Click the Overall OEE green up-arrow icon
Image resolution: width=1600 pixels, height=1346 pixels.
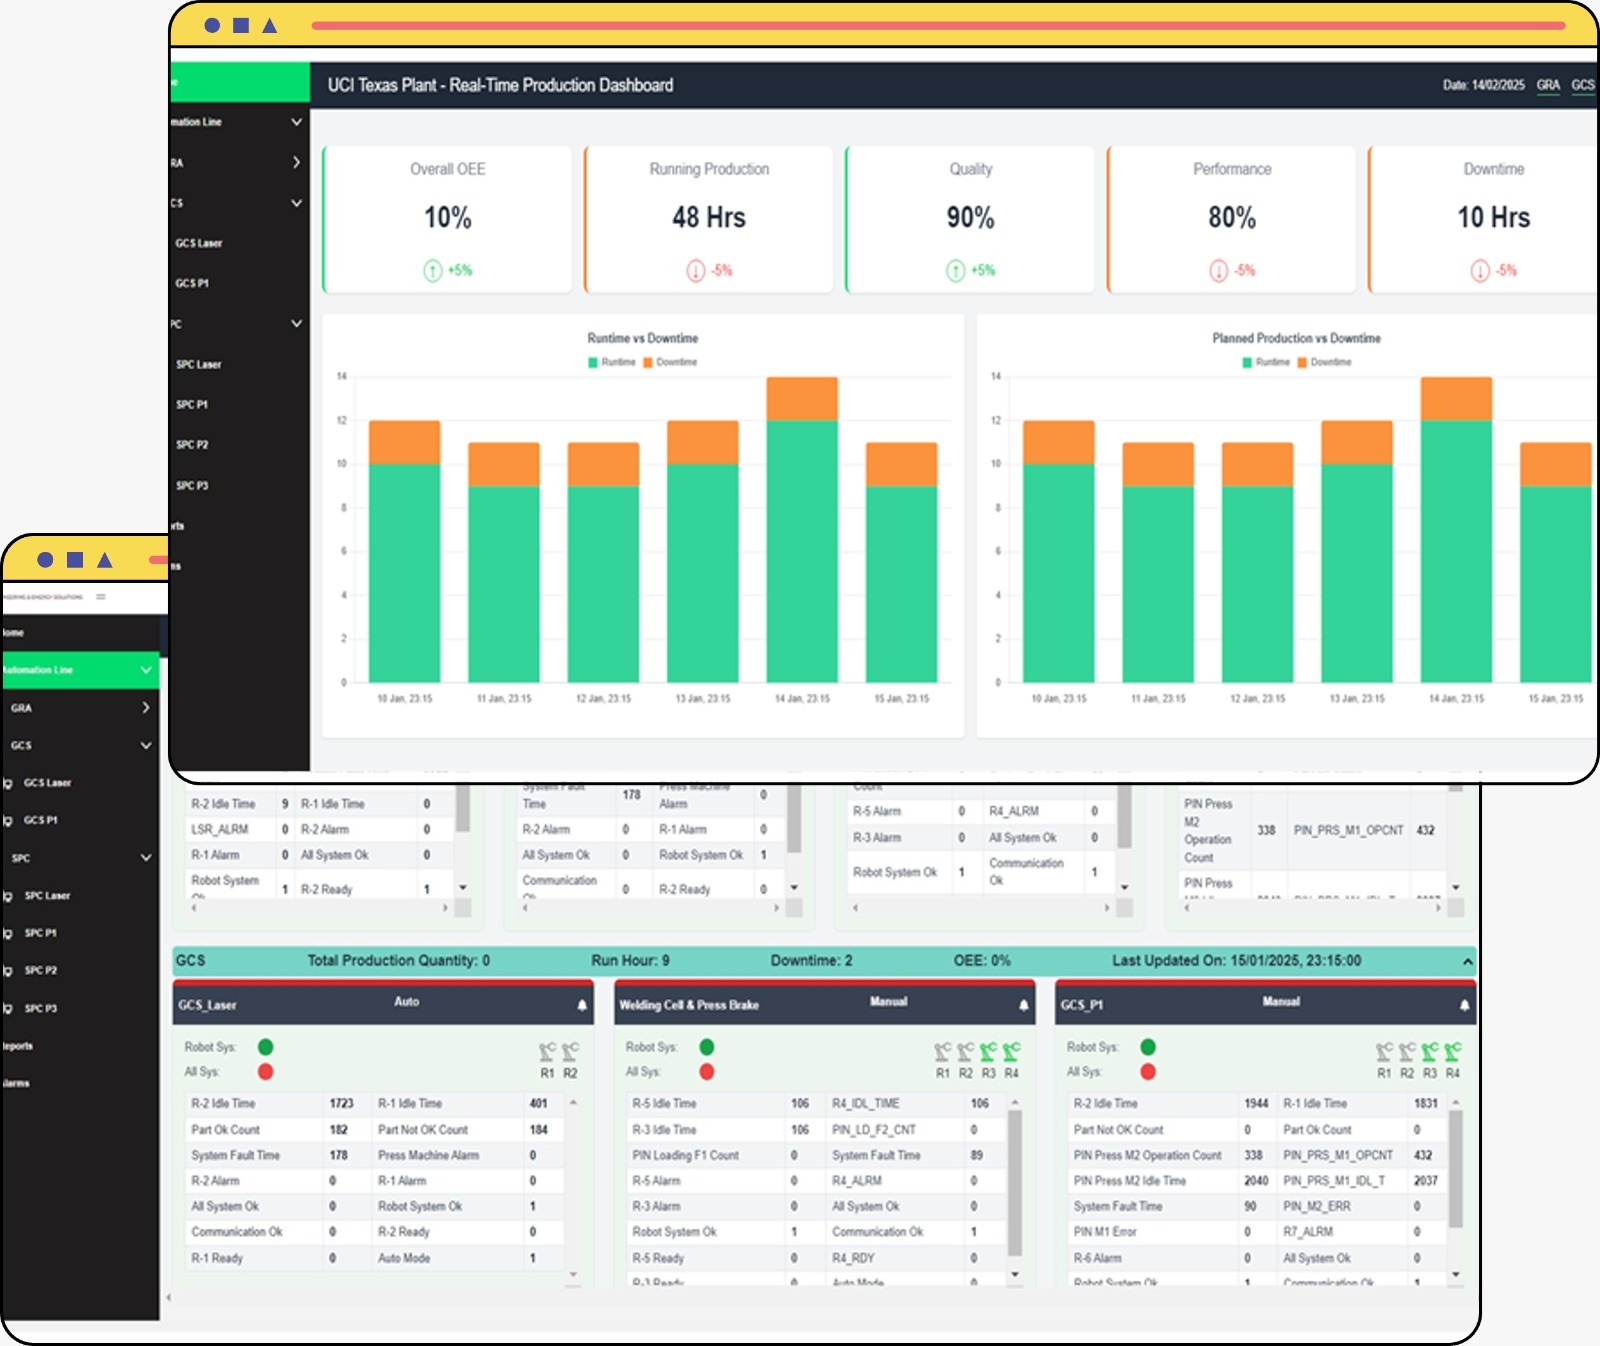tap(432, 271)
